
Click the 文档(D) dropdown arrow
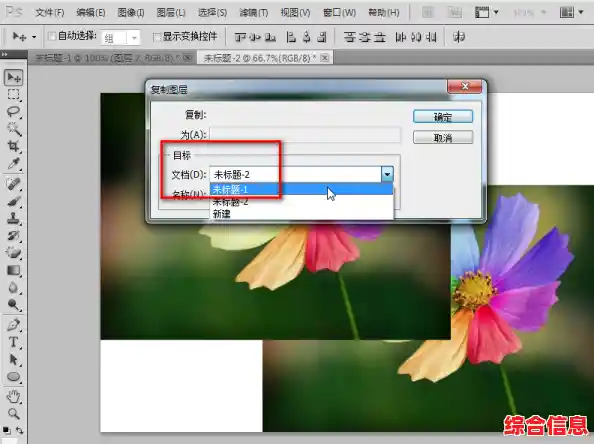387,174
